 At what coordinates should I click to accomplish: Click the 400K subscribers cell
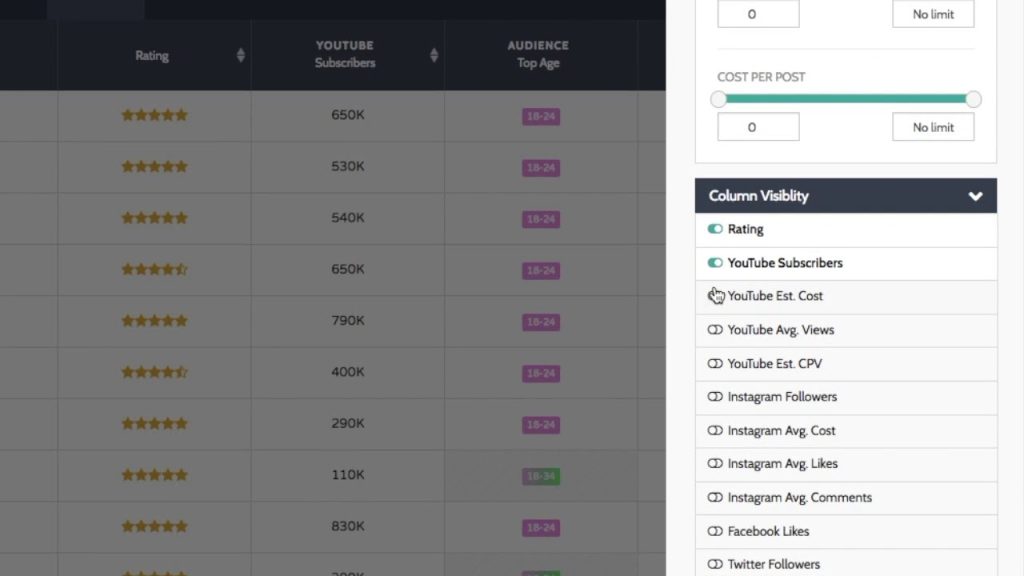347,372
